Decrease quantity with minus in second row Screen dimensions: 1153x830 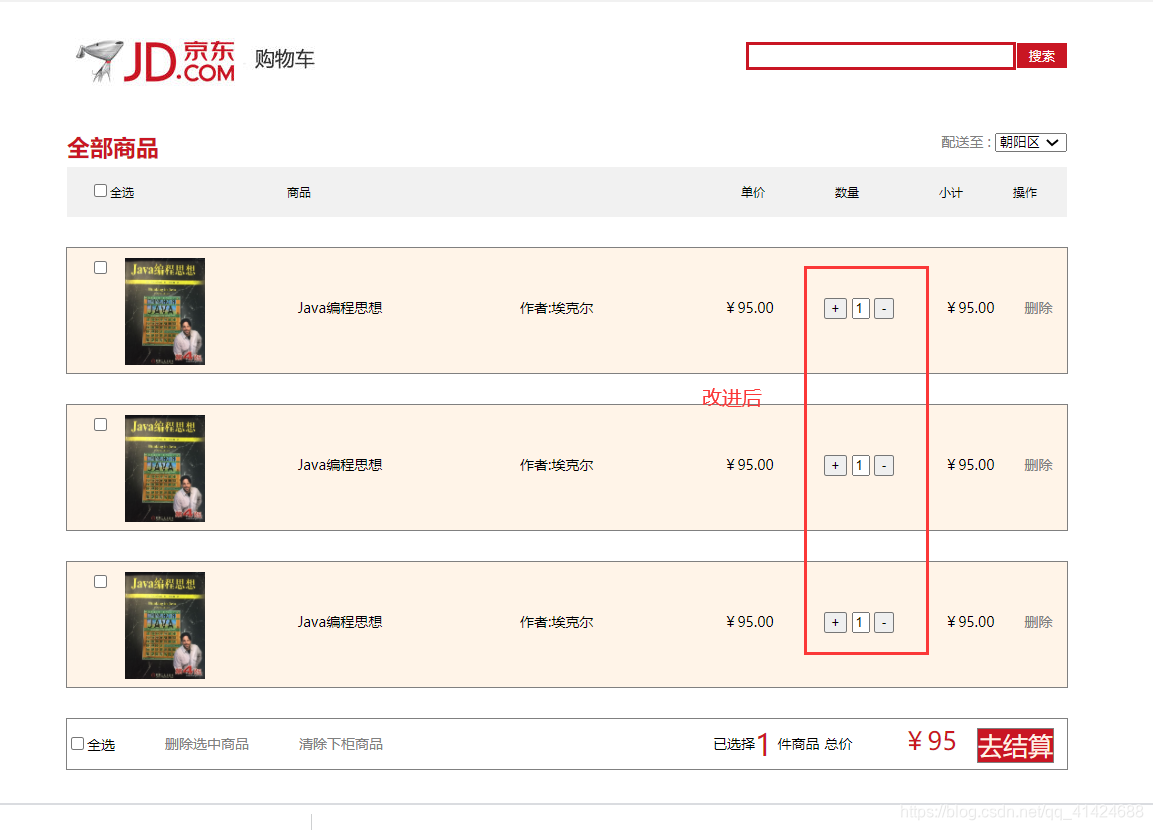(884, 465)
